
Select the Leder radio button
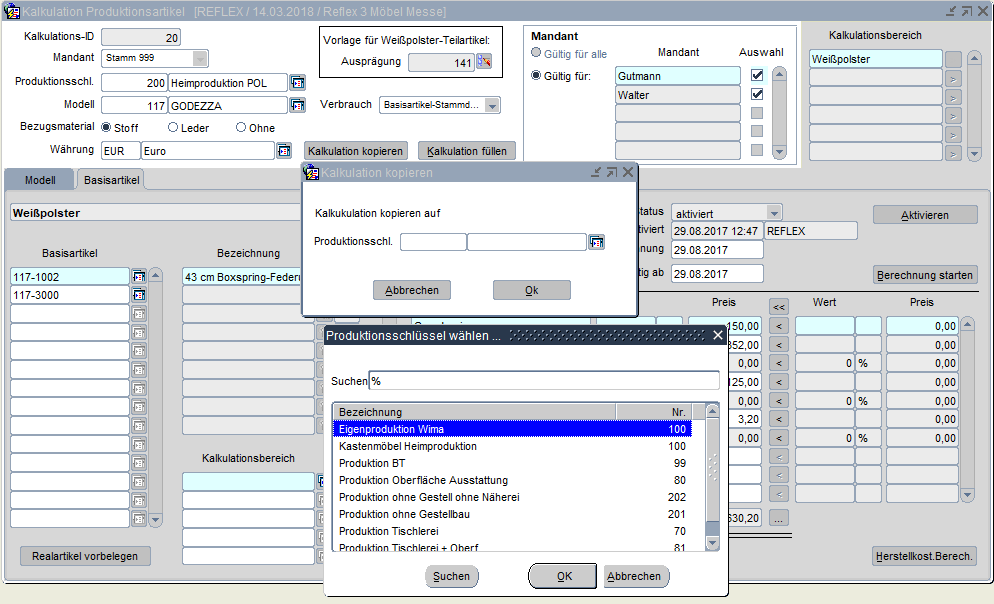tap(173, 128)
